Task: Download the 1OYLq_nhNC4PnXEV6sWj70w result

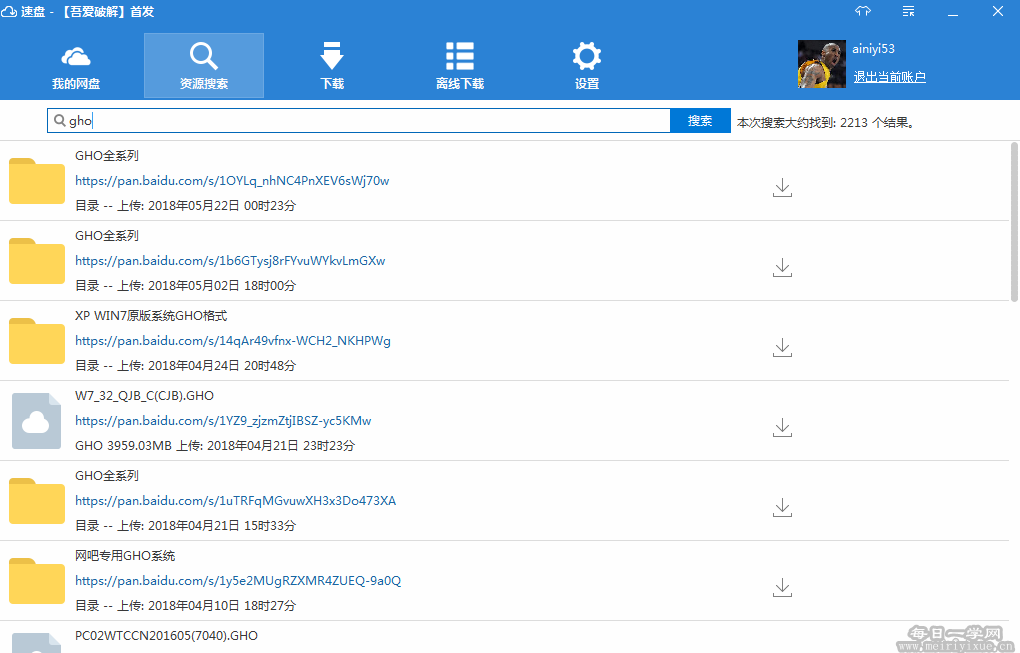Action: click(782, 187)
